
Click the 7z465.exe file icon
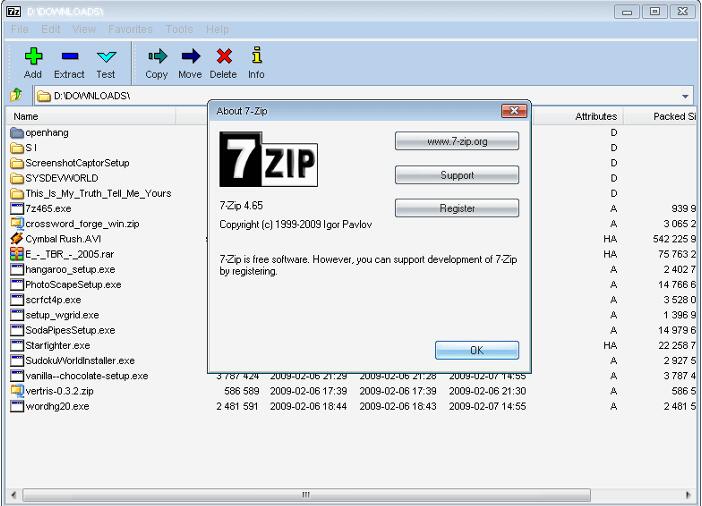(17, 209)
